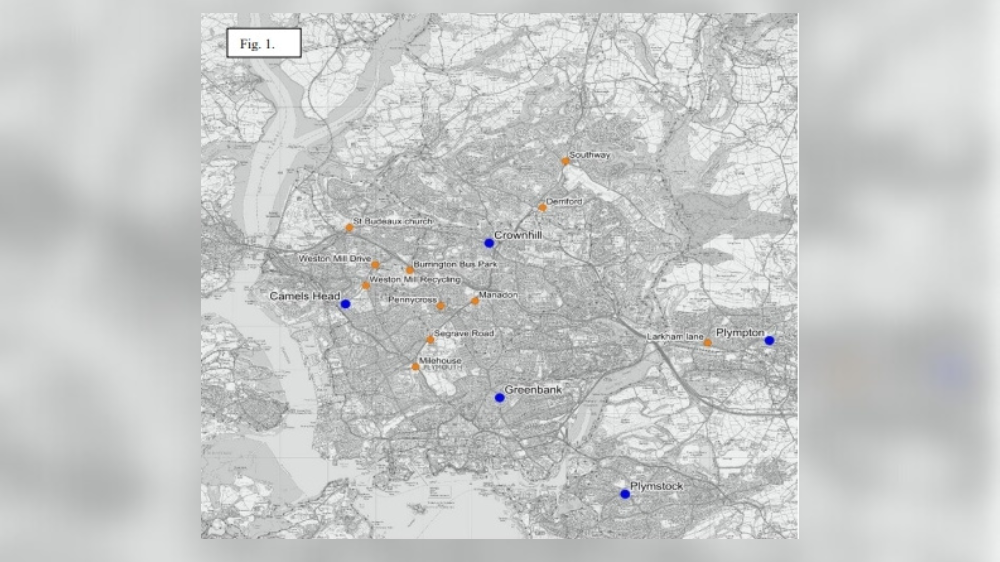Select the Manadon orange marker dot
1000x562 pixels.
475,301
